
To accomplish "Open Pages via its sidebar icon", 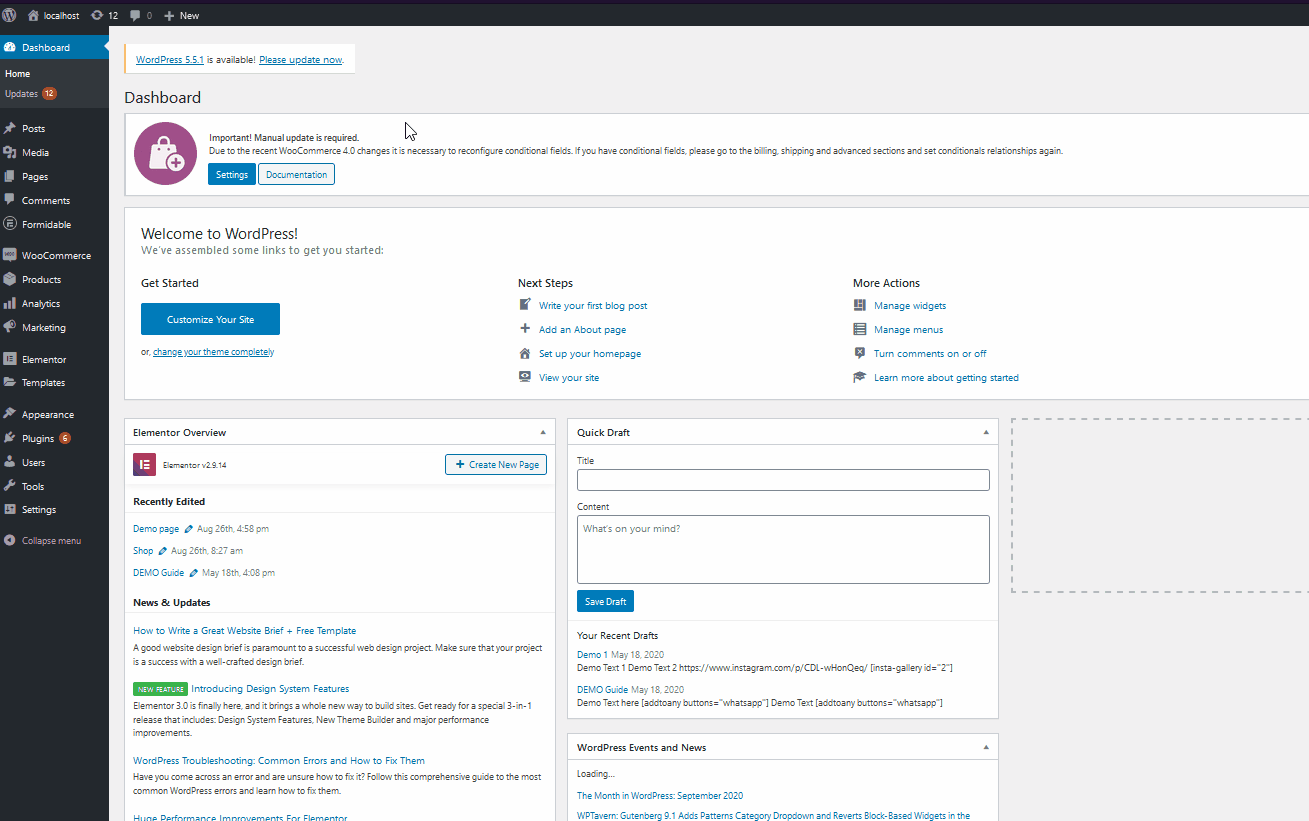I will click(x=10, y=176).
